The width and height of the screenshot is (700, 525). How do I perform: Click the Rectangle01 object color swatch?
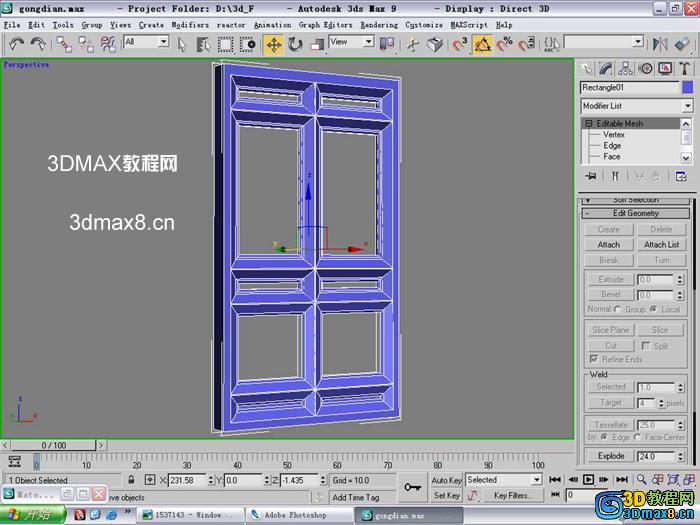click(x=688, y=87)
